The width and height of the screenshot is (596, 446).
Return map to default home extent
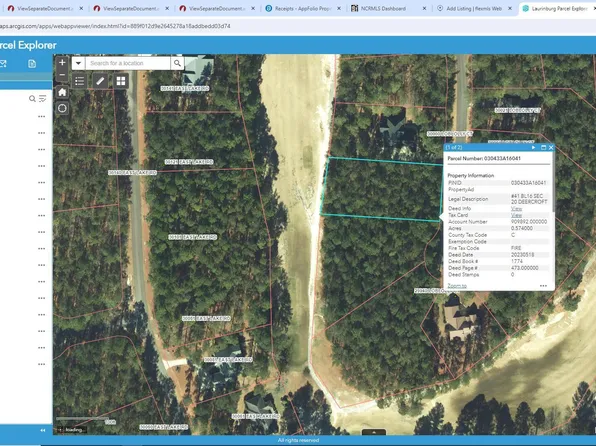point(62,92)
